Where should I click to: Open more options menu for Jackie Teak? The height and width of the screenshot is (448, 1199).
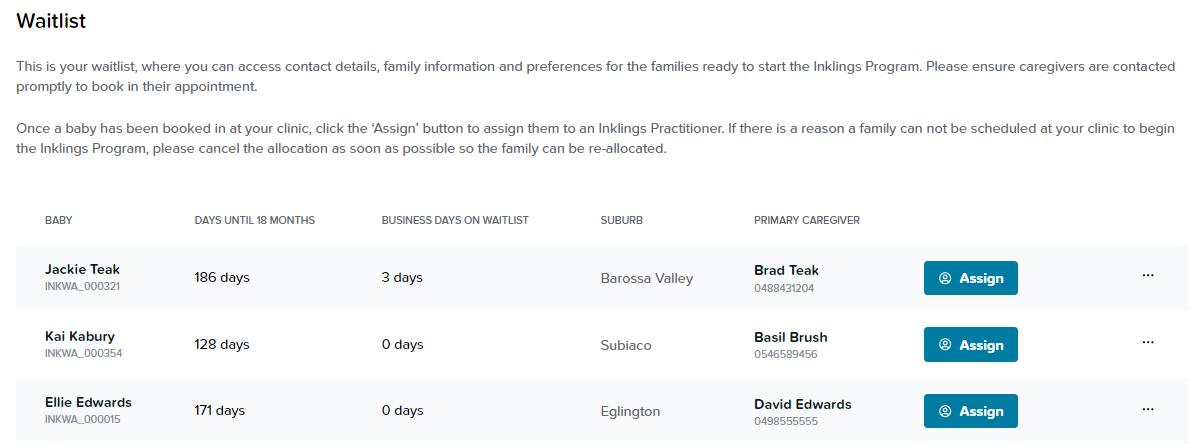tap(1147, 276)
